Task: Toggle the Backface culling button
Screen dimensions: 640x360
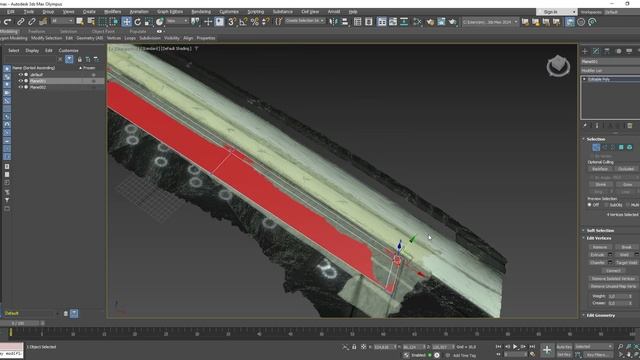Action: click(x=600, y=169)
